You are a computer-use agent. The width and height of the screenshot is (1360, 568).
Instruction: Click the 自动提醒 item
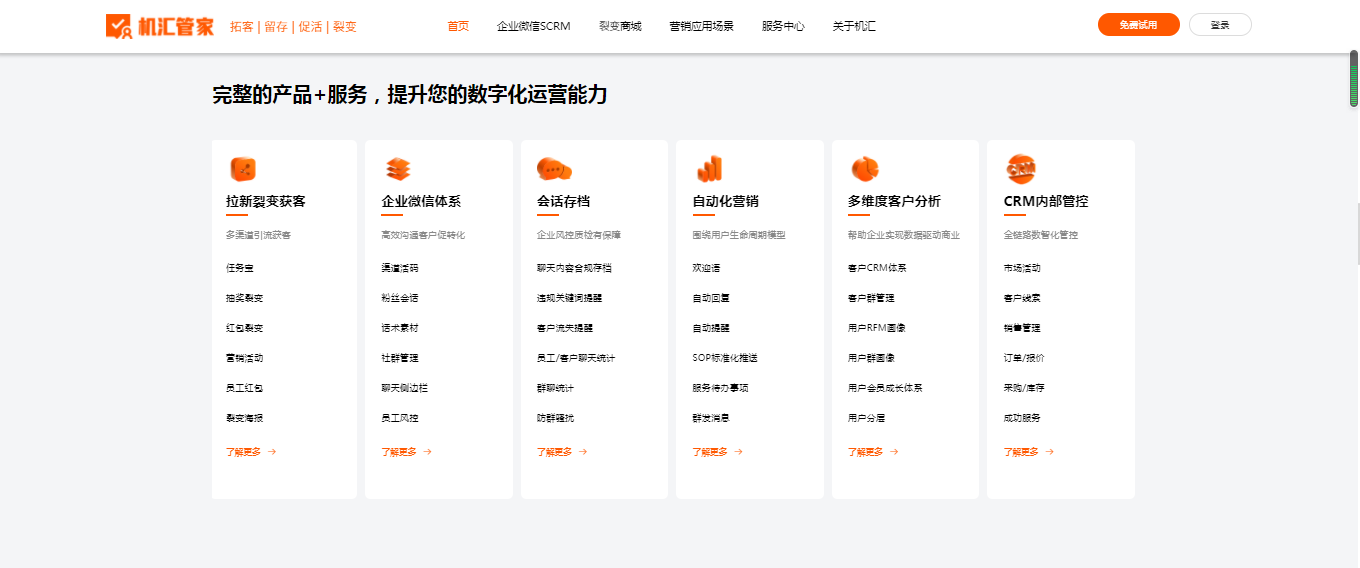tap(711, 328)
